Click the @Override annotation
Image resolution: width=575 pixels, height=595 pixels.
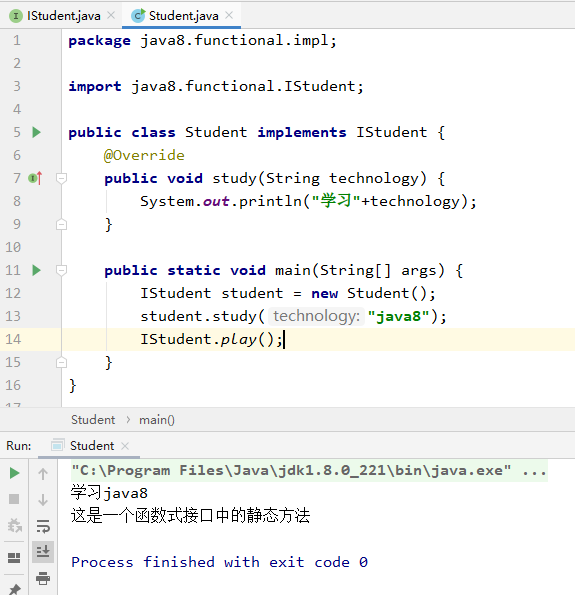click(x=144, y=156)
